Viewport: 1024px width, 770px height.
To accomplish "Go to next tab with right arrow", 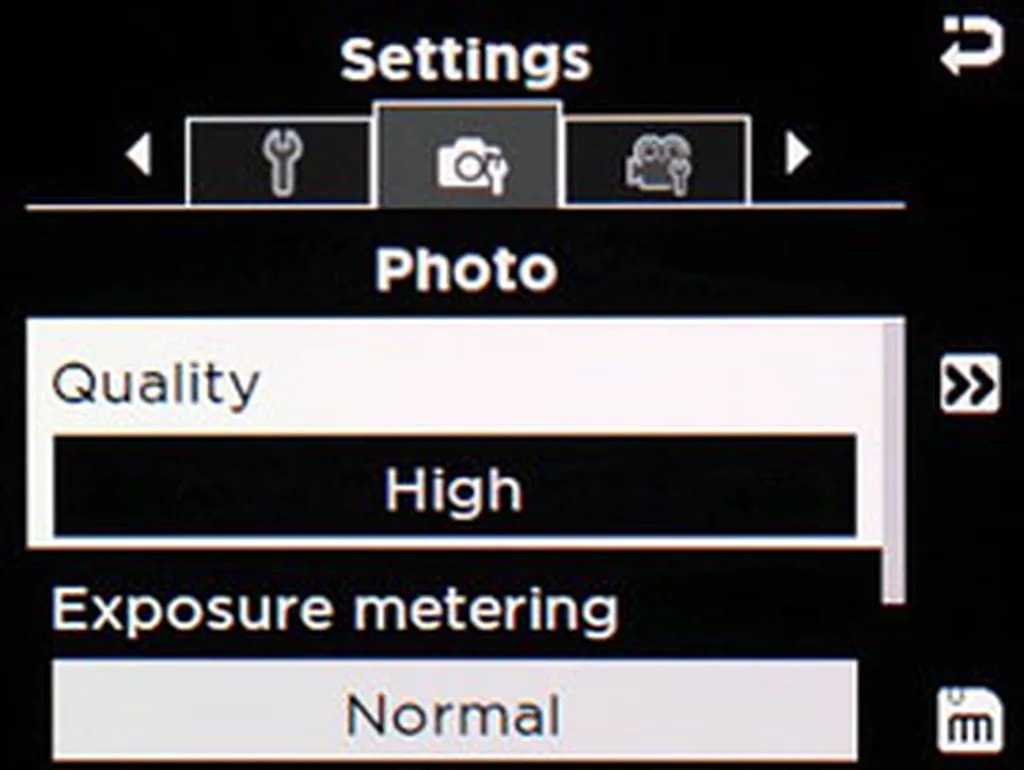I will (797, 155).
